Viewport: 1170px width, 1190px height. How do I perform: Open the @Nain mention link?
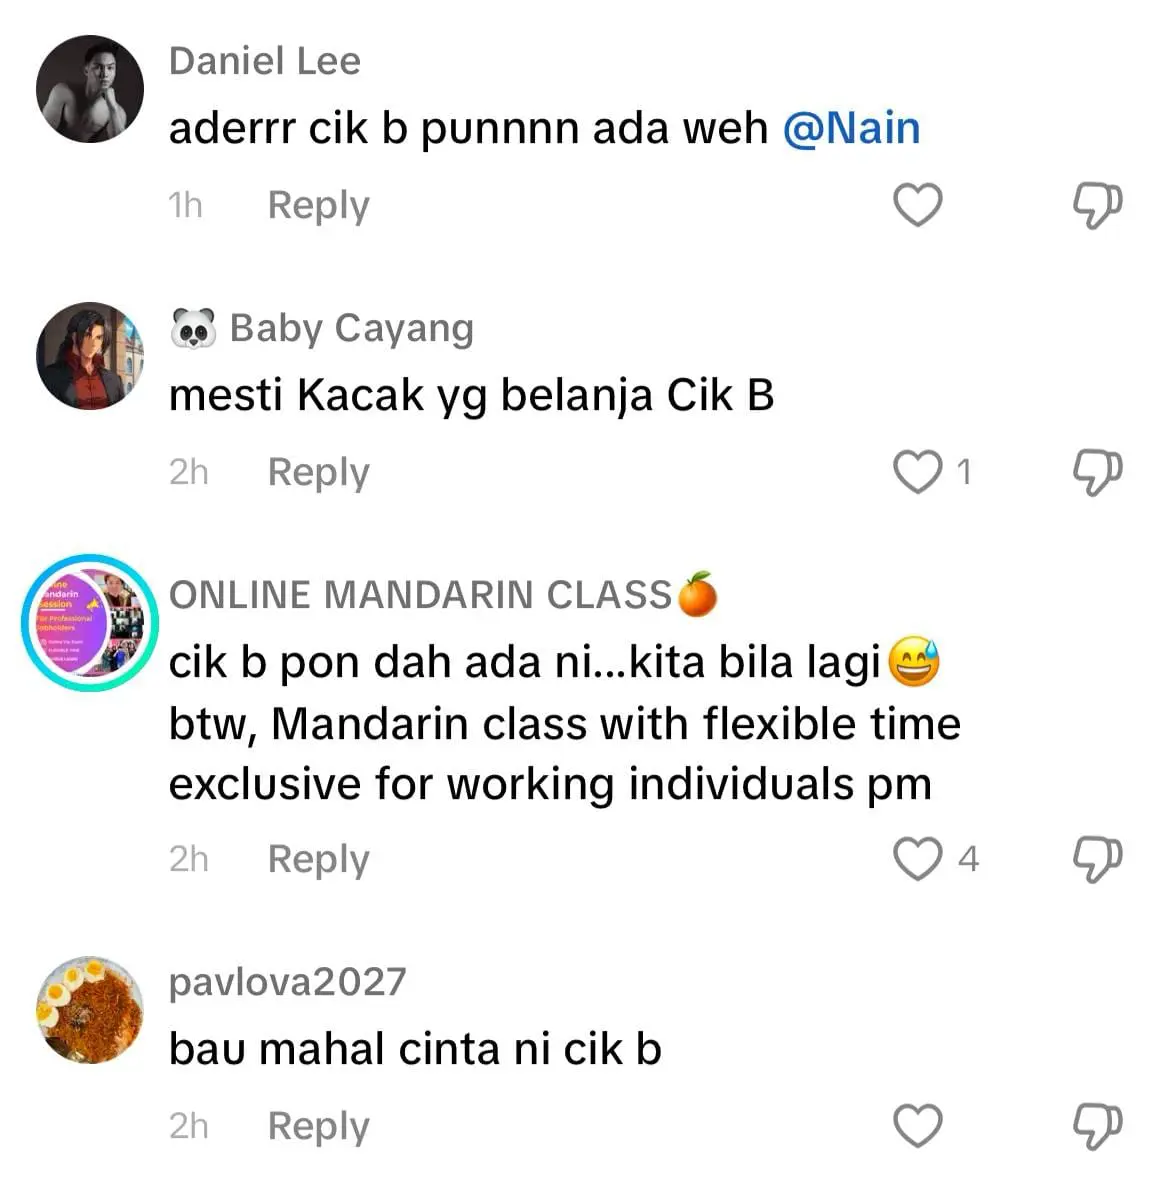pos(851,128)
